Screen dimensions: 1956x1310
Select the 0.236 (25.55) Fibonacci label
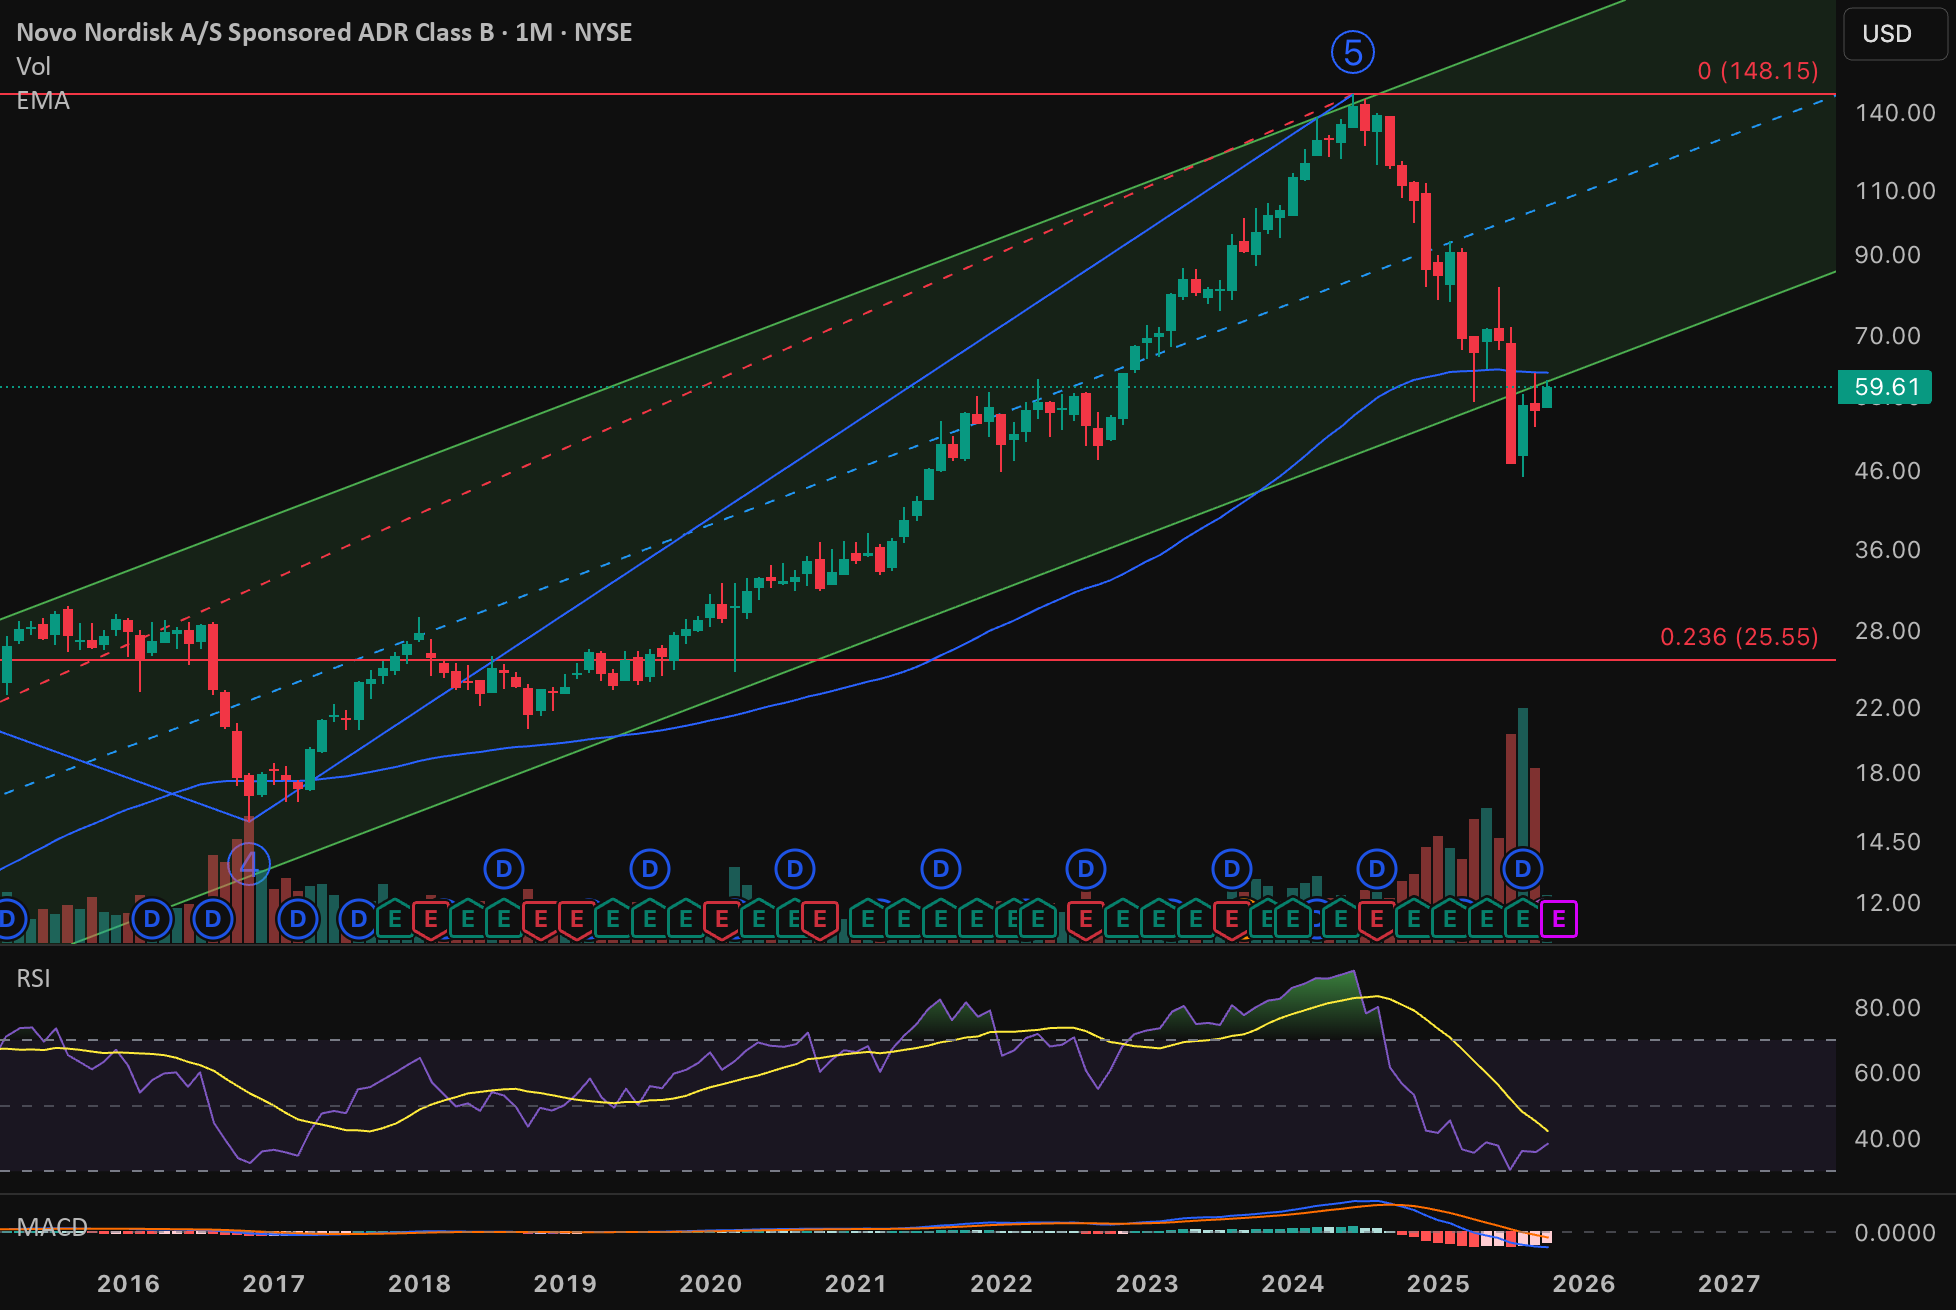tap(1739, 637)
